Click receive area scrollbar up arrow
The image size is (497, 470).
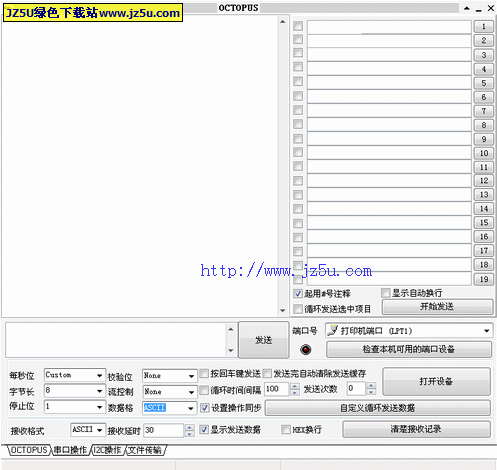[282, 22]
